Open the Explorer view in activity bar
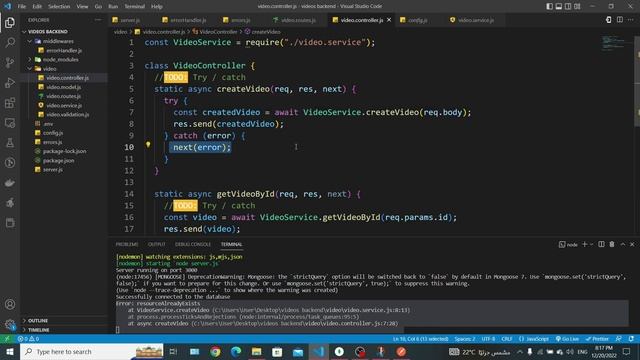The height and width of the screenshot is (360, 640). click(10, 22)
